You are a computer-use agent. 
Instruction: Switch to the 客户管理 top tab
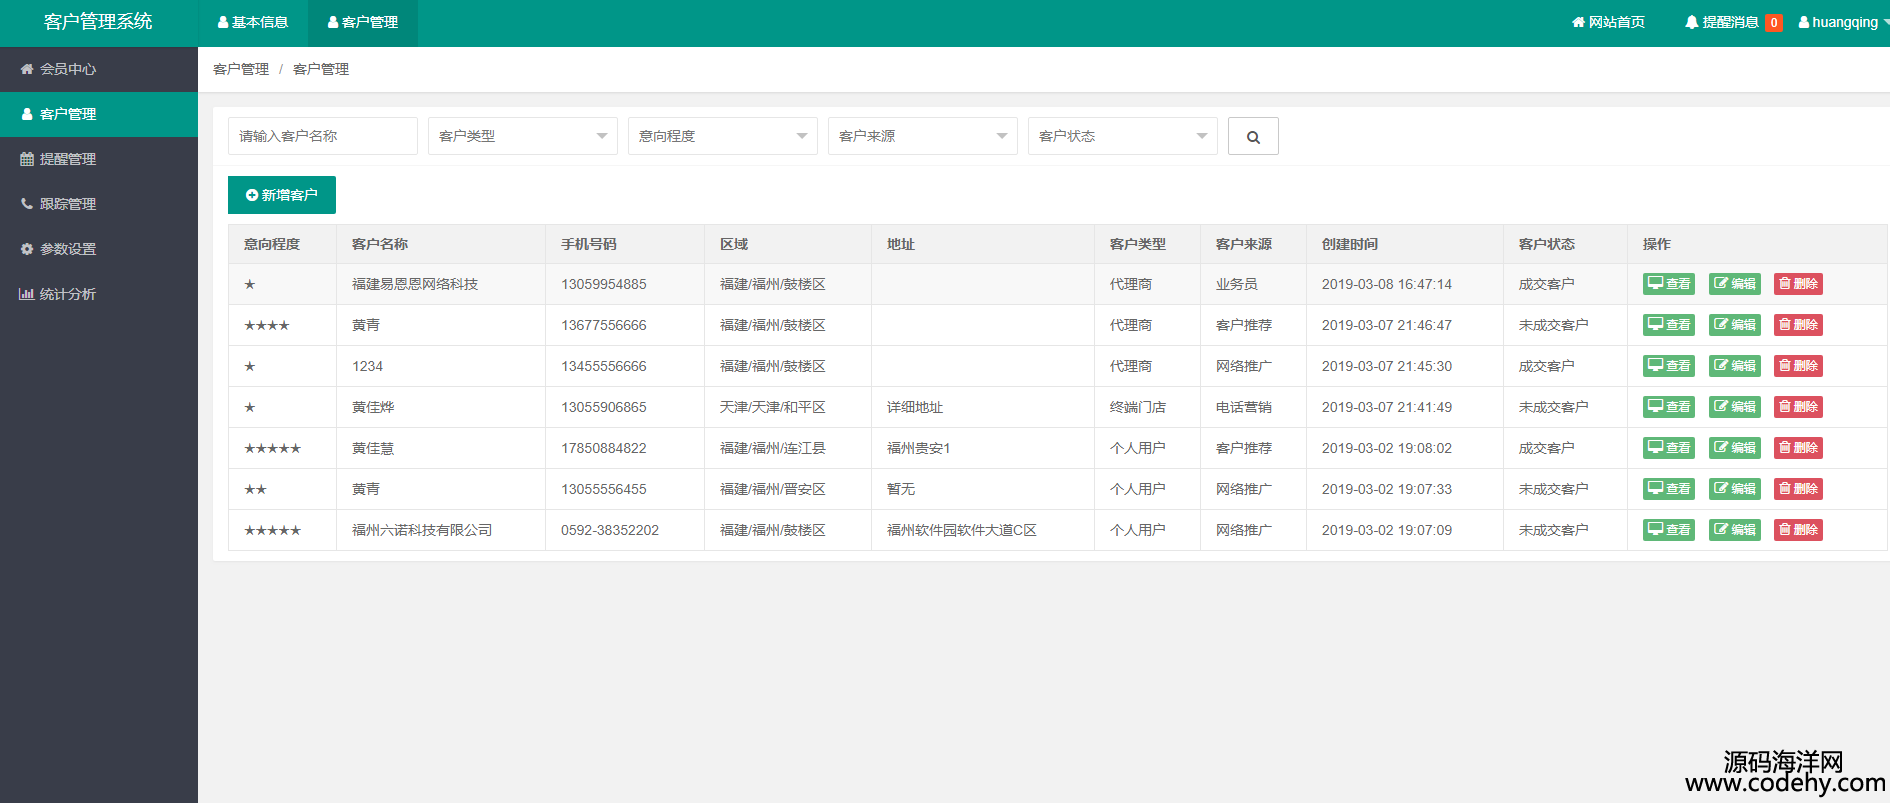363,23
